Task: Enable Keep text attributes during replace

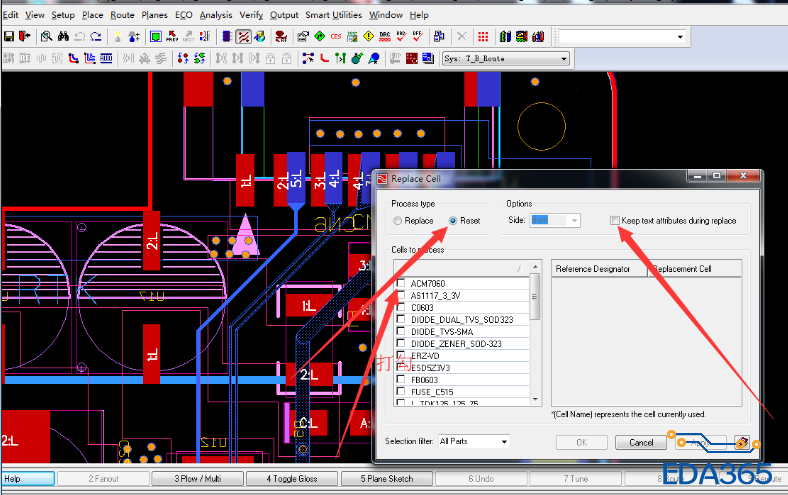Action: point(615,220)
